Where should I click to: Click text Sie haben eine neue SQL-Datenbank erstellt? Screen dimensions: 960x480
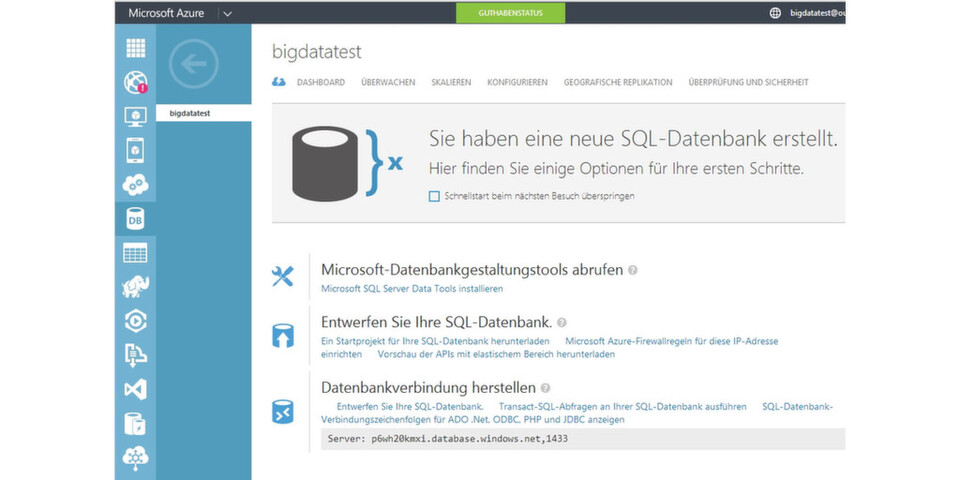633,139
